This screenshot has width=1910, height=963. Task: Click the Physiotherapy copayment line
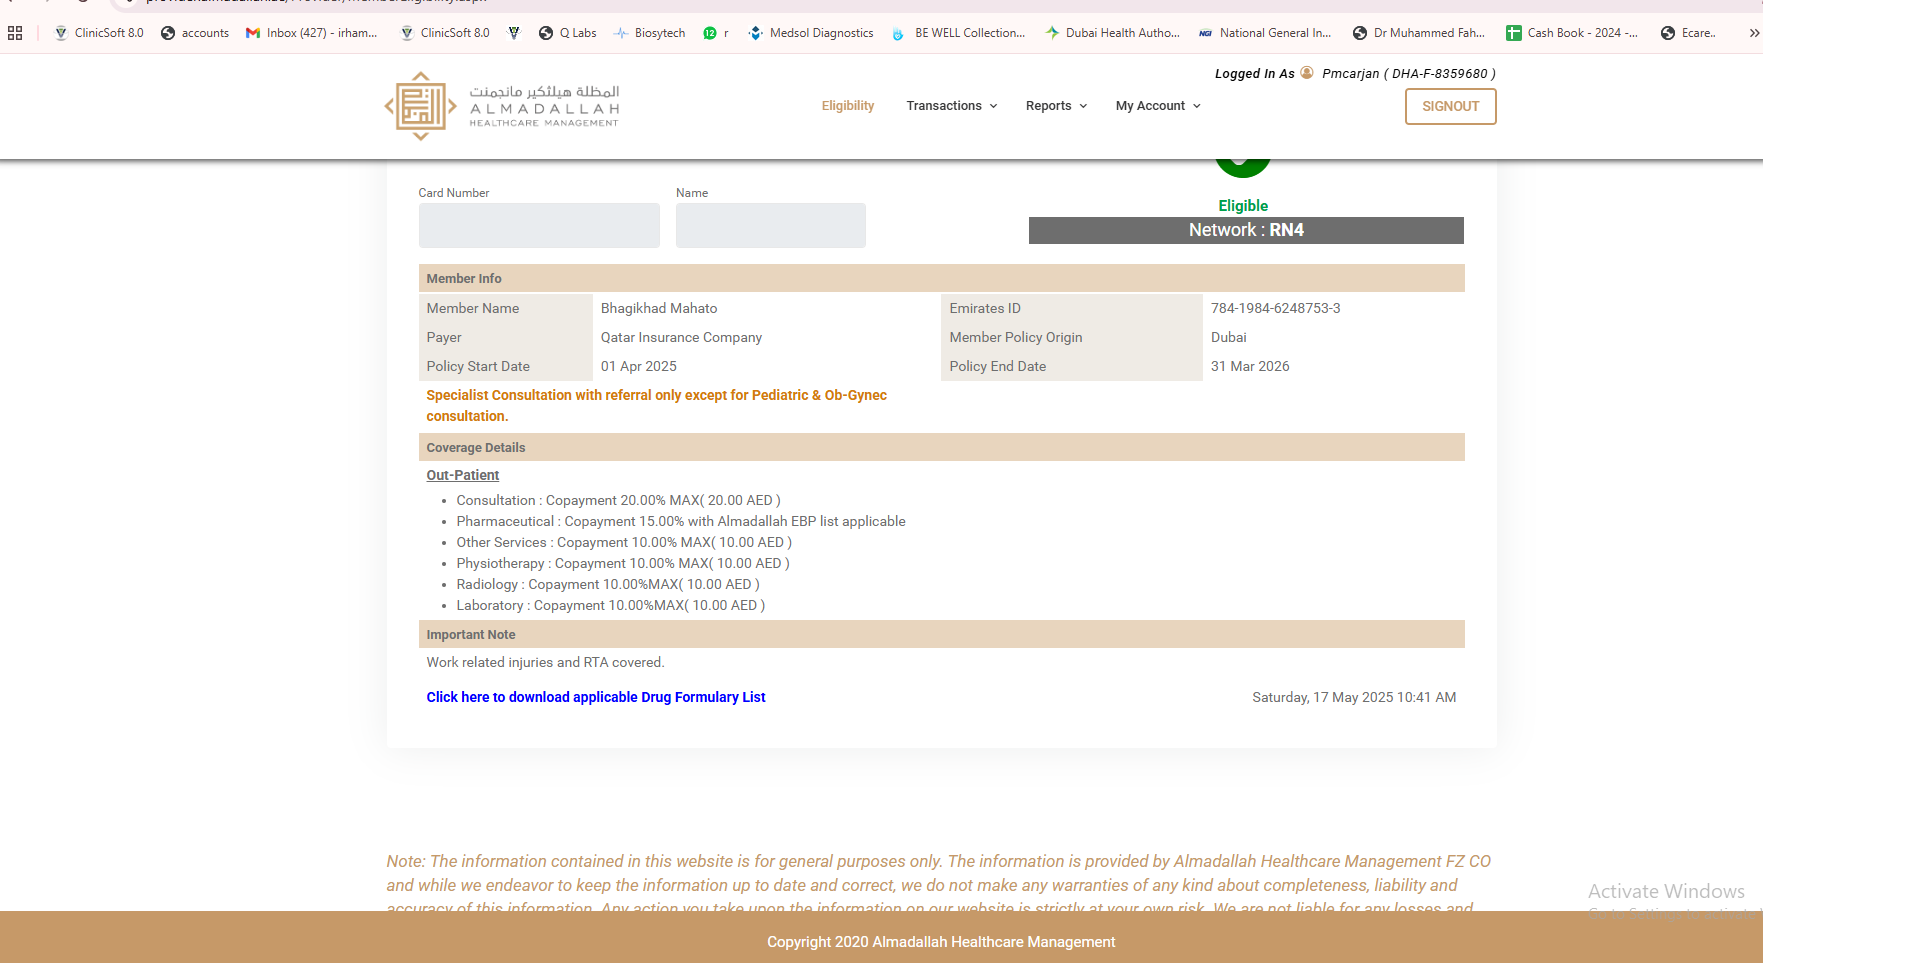coord(623,563)
